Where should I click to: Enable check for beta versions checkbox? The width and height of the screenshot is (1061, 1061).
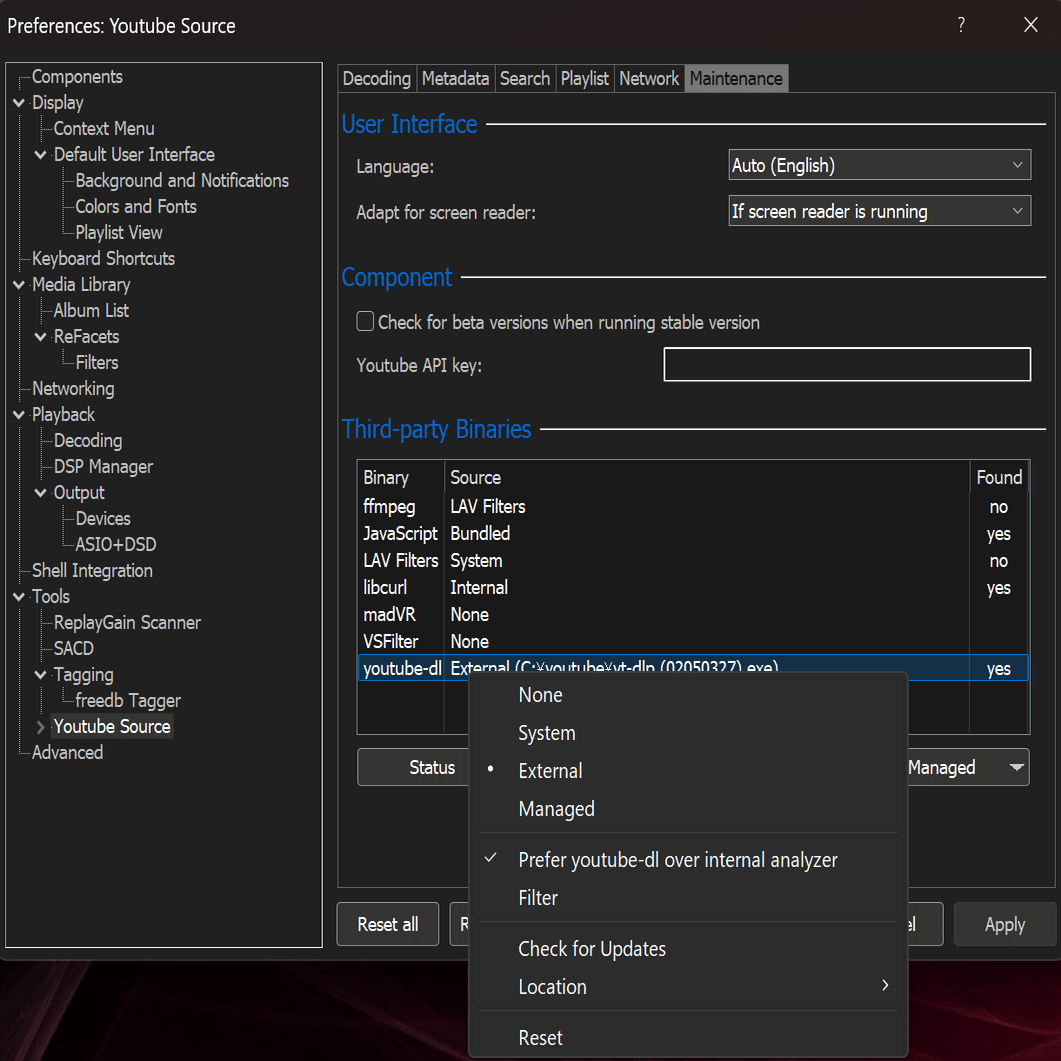pos(365,321)
